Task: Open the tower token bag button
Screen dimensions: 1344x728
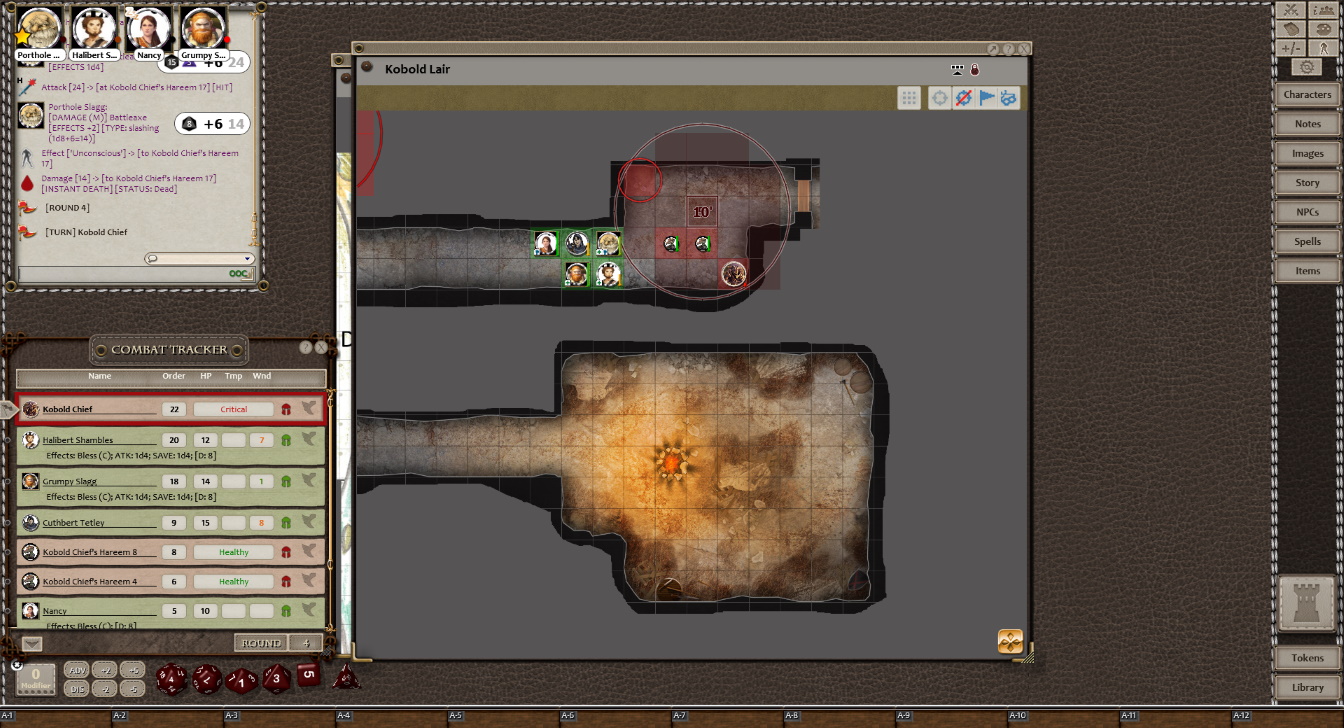Action: coord(1307,604)
